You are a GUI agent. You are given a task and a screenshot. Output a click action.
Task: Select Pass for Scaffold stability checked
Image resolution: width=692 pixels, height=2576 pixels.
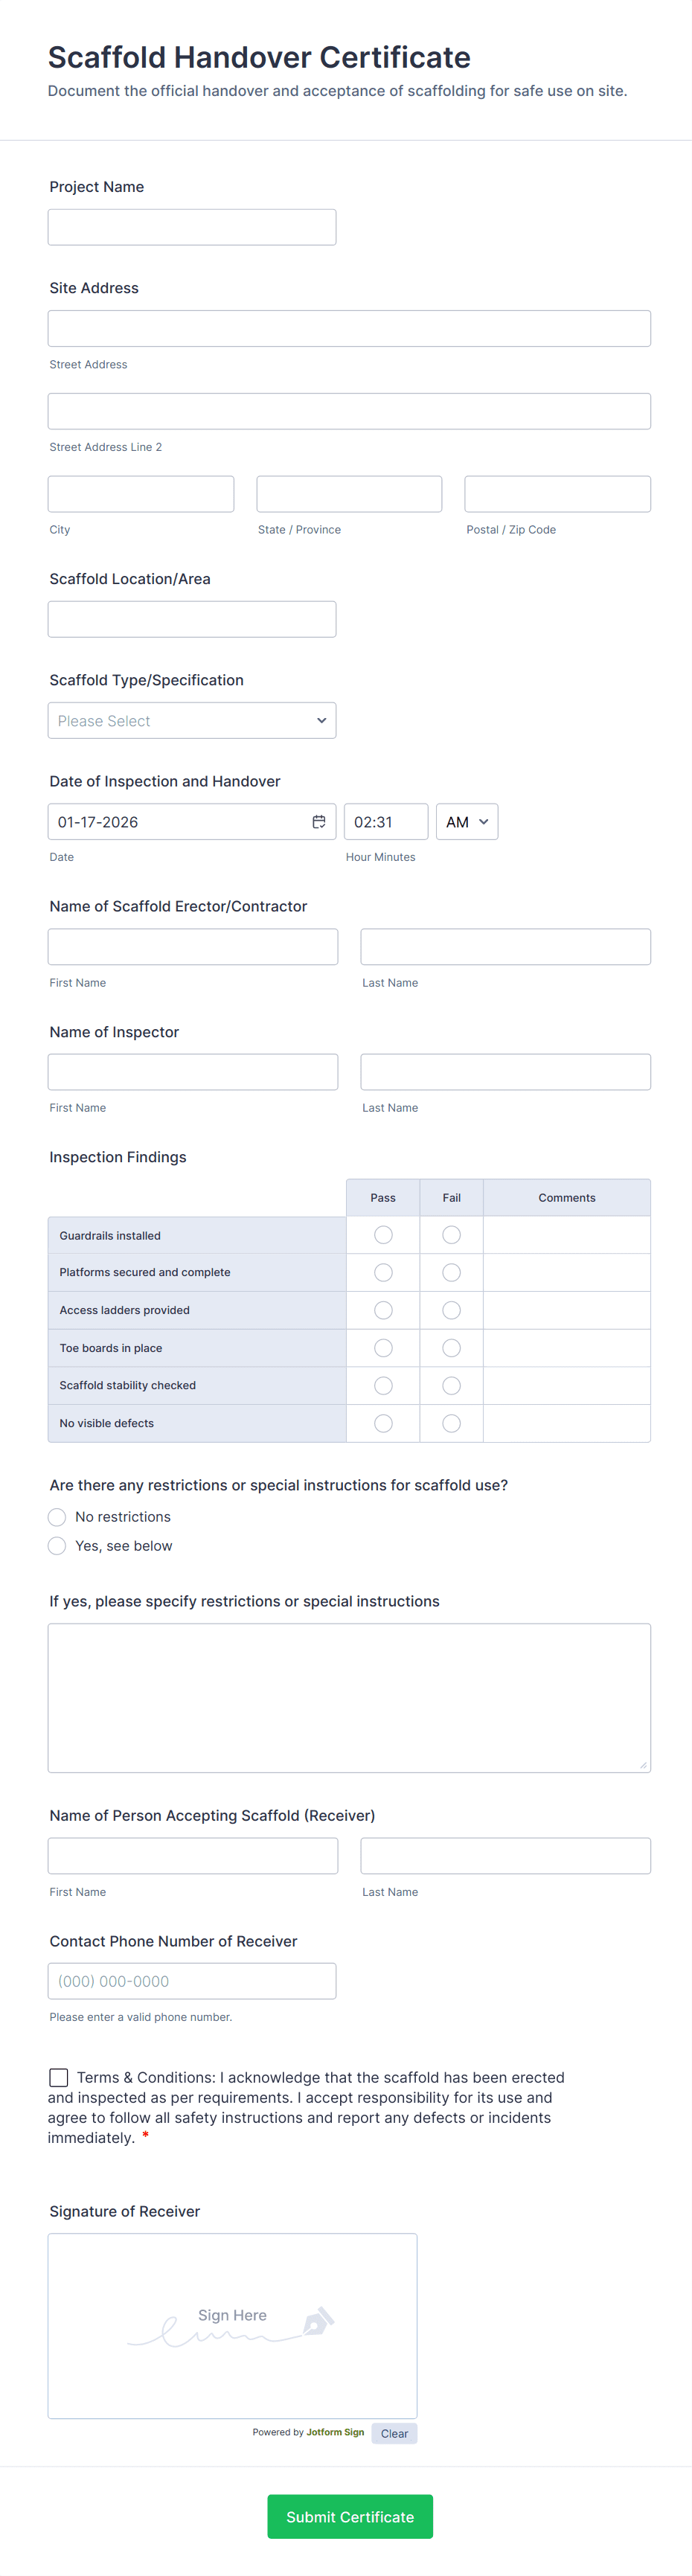click(x=383, y=1385)
